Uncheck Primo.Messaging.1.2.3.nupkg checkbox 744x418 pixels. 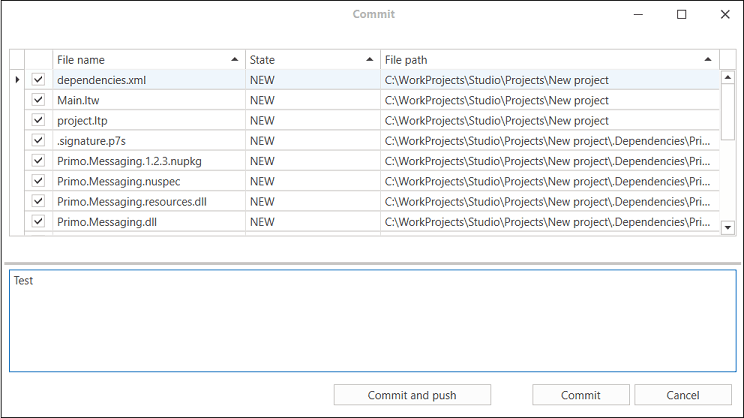click(38, 161)
